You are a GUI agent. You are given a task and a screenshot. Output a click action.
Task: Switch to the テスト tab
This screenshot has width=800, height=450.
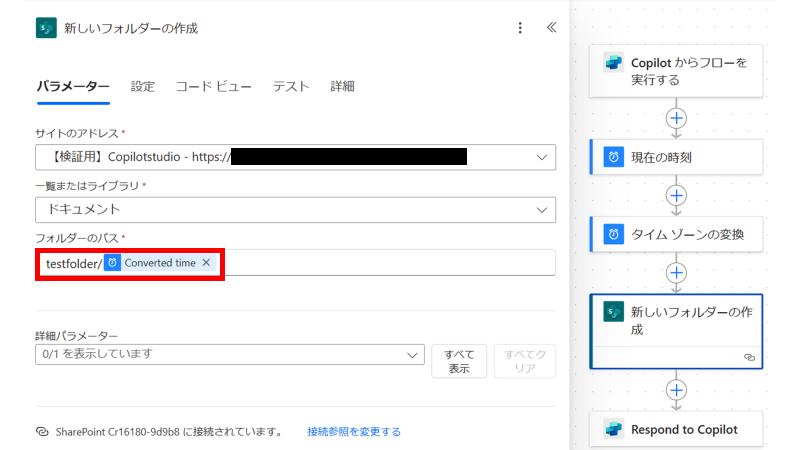[291, 86]
